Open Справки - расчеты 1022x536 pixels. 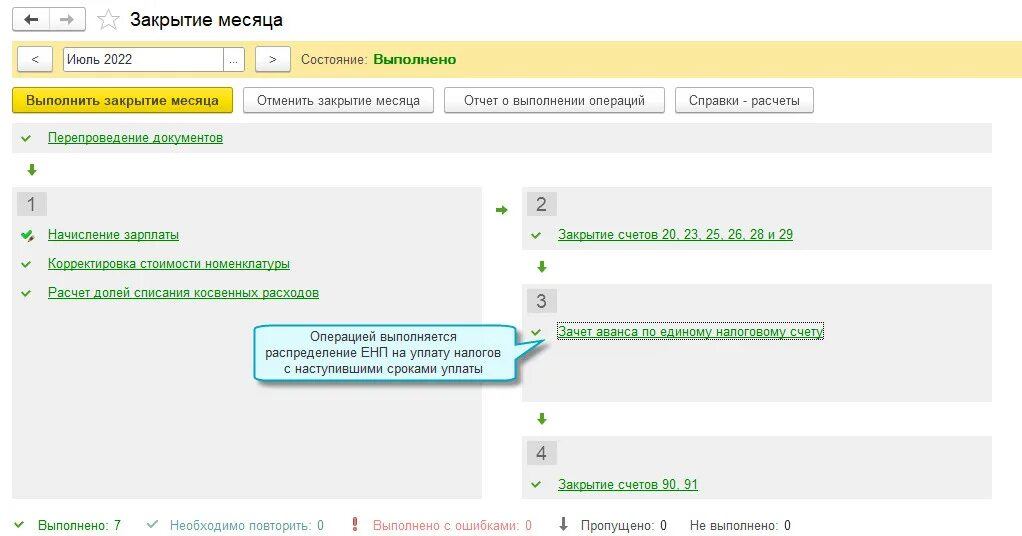tap(744, 100)
